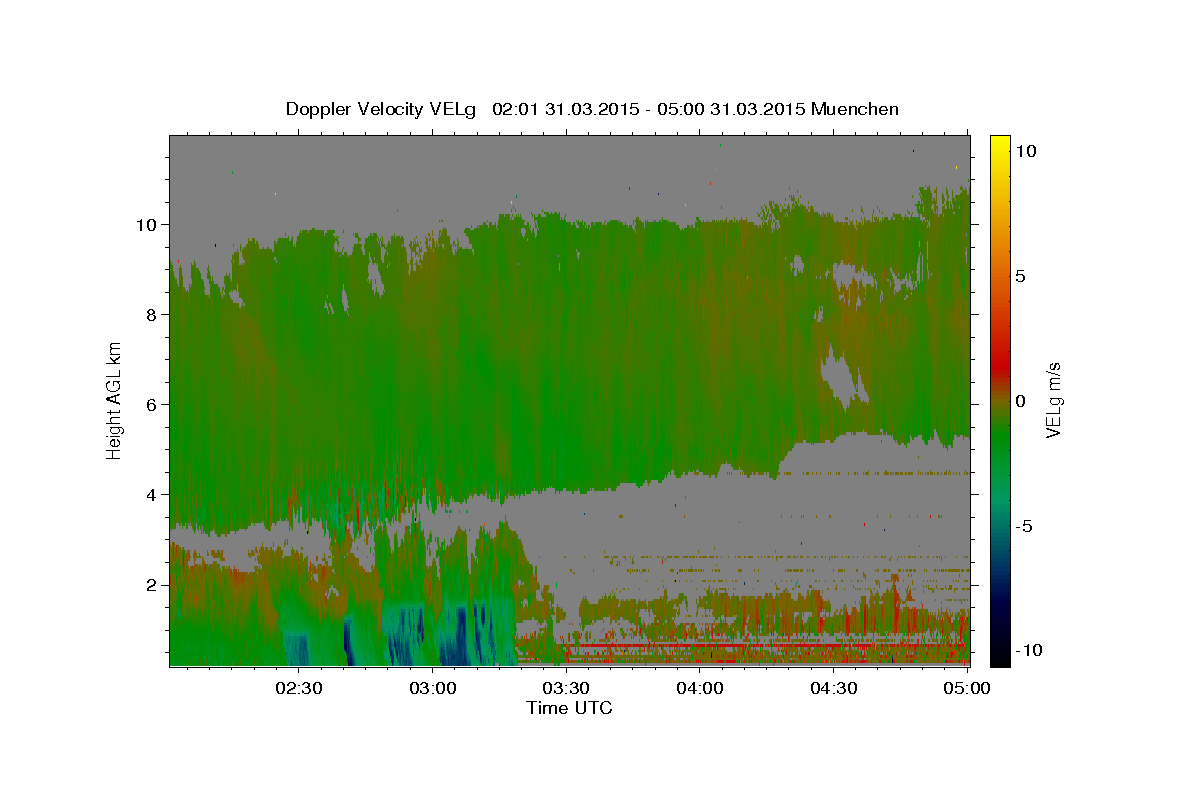This screenshot has height=800, width=1200.
Task: Click the '03:00' time axis label
Action: pos(434,688)
